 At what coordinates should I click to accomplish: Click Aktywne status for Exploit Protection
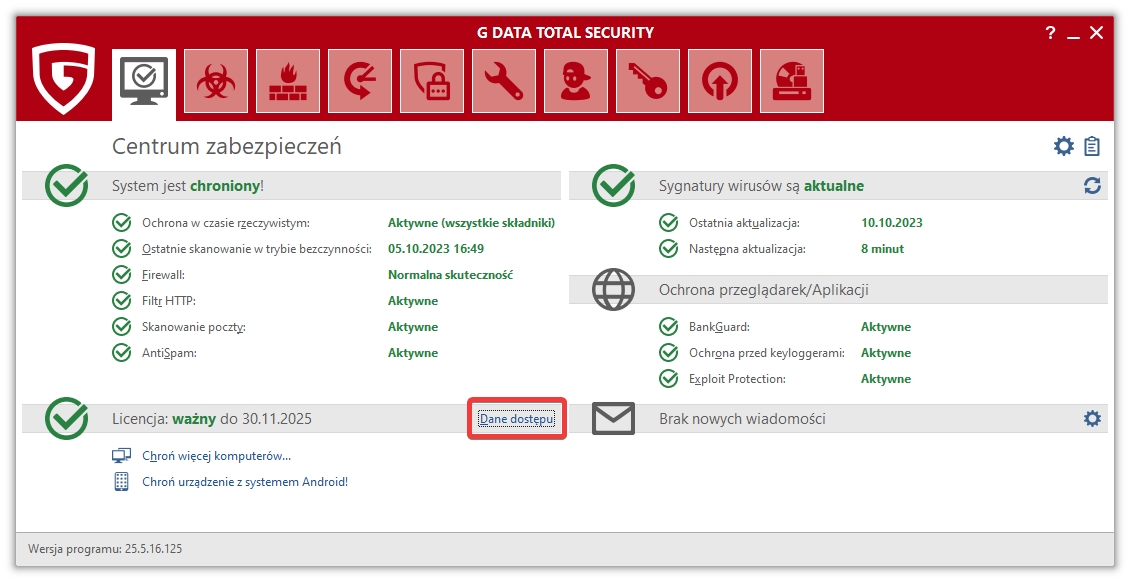pos(886,378)
